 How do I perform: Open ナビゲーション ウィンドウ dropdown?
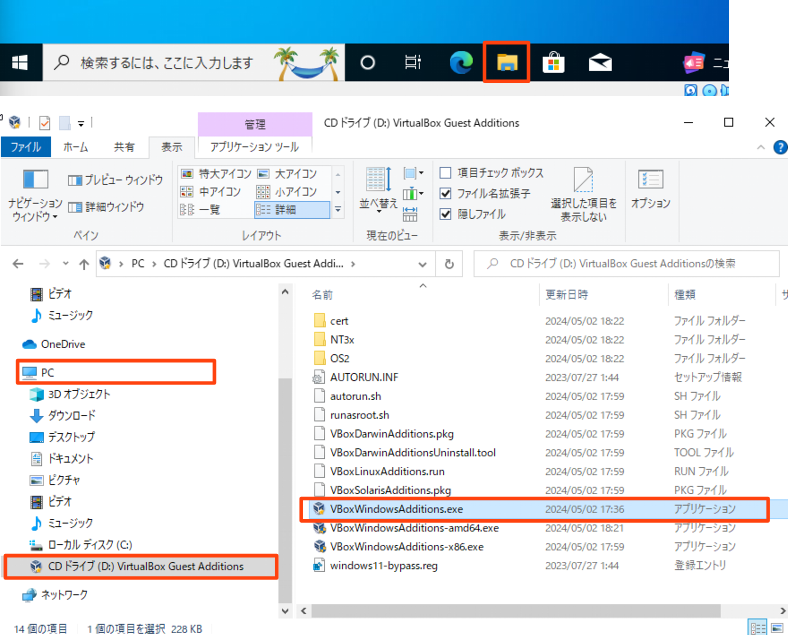(35, 196)
